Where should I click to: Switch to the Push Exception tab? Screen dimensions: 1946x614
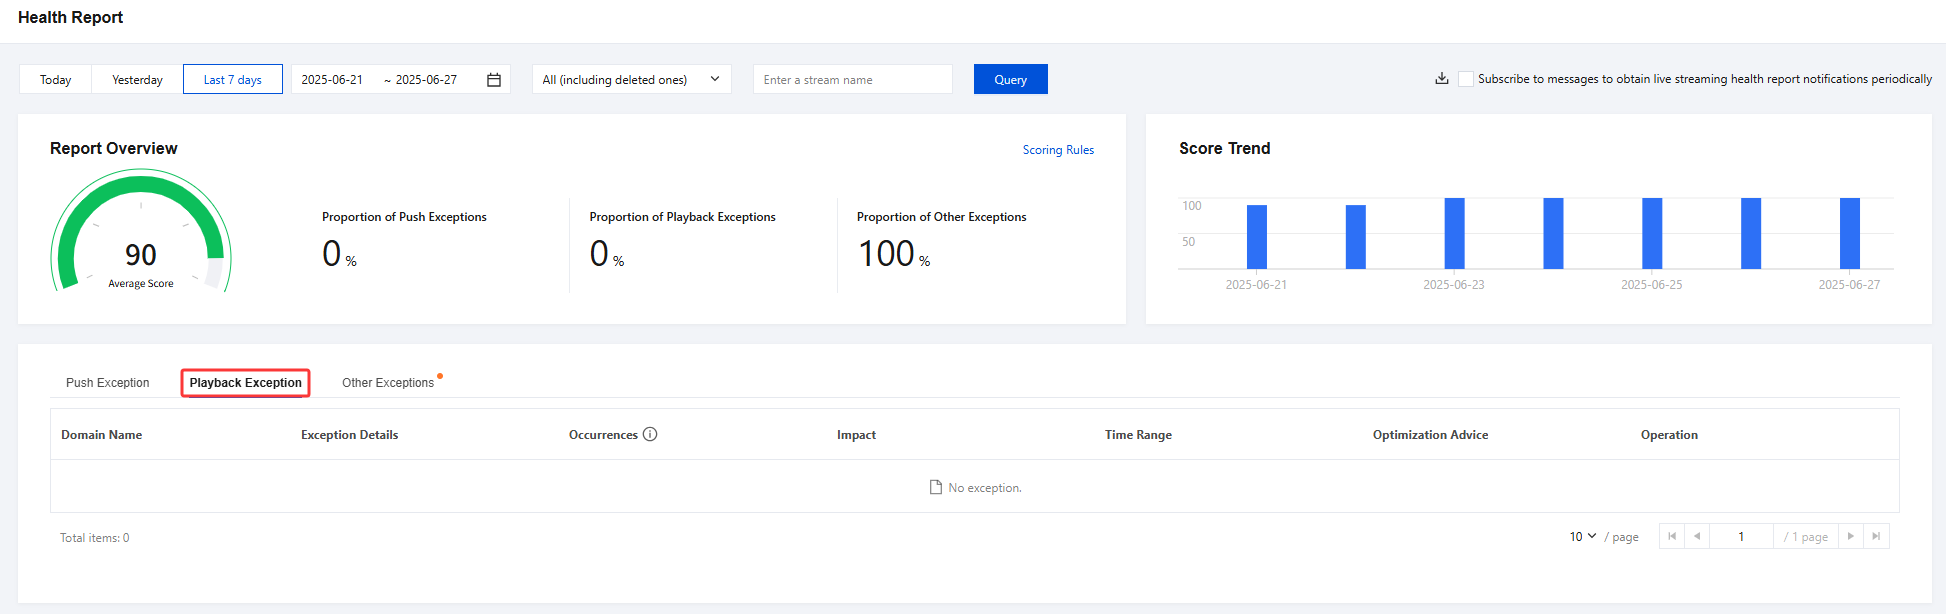pos(107,383)
